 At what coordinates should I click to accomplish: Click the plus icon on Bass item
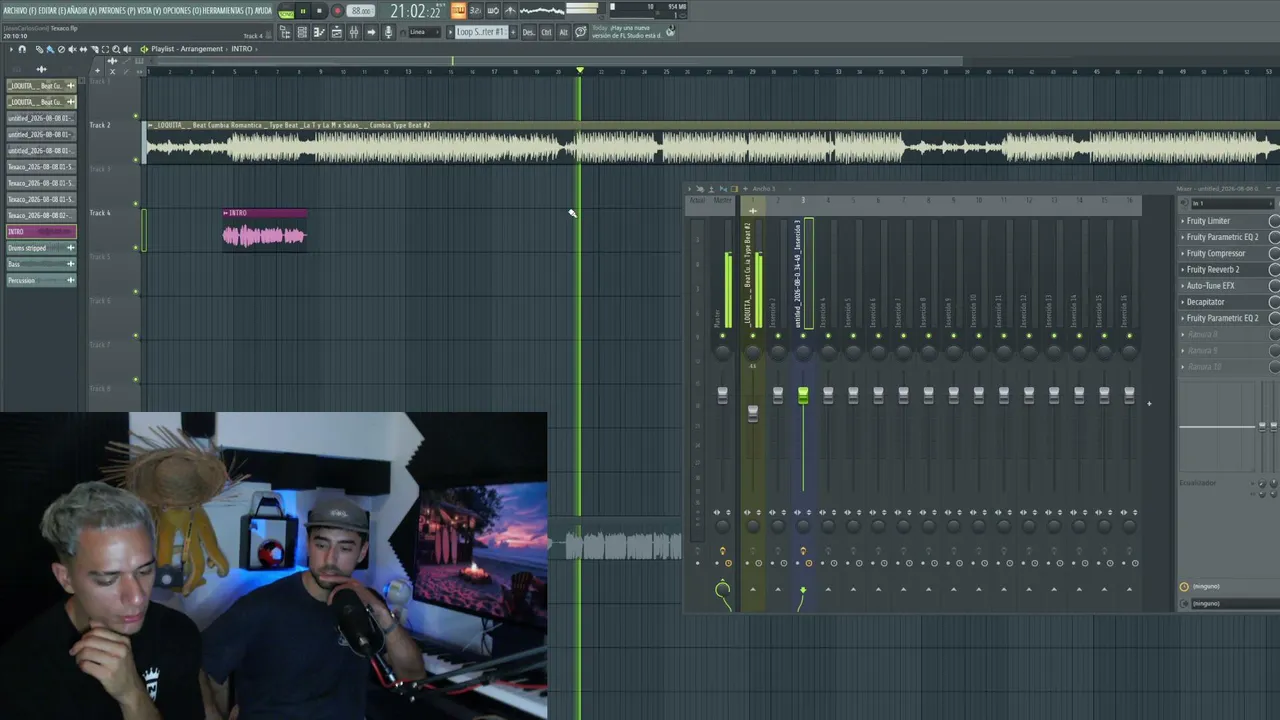70,264
